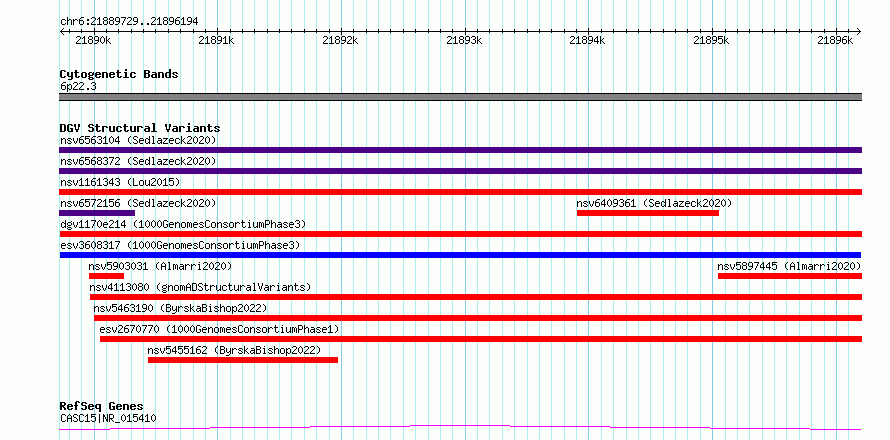Screen dimensions: 890x440
Task: Click the short red nsv5903031 bar
Action: point(106,276)
